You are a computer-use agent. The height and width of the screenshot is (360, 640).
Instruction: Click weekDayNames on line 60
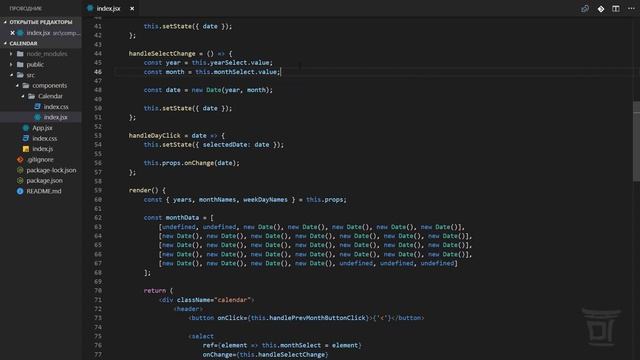point(265,200)
